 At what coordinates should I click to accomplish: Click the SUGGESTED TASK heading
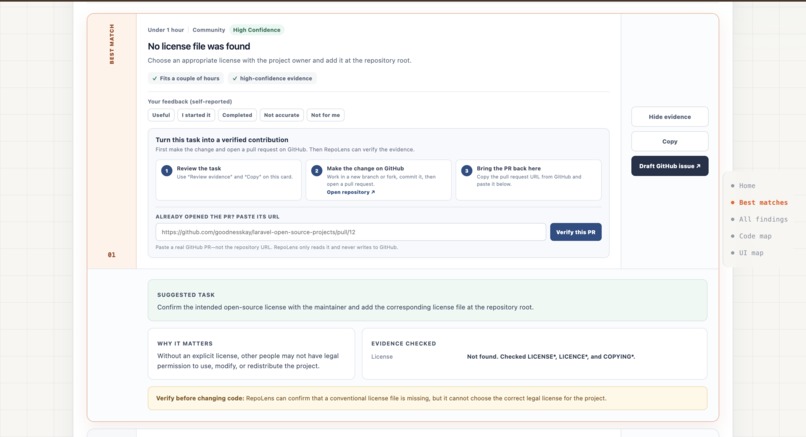186,295
